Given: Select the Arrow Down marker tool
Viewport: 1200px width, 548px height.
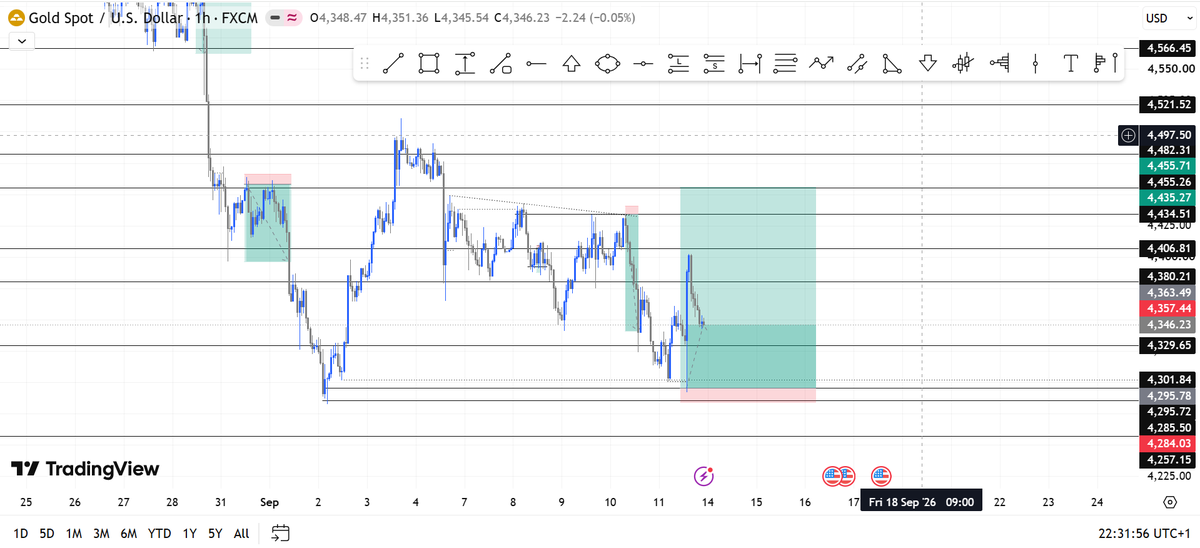Looking at the screenshot, I should [928, 64].
